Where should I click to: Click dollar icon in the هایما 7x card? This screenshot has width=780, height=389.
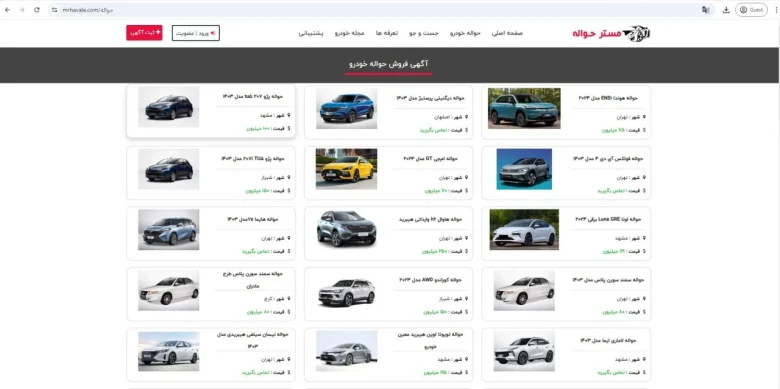pyautogui.click(x=289, y=251)
